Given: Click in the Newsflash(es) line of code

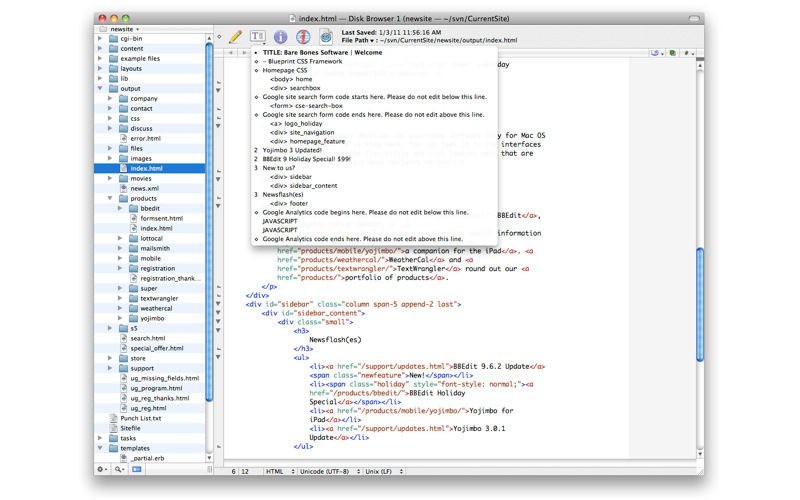Looking at the screenshot, I should click(335, 339).
